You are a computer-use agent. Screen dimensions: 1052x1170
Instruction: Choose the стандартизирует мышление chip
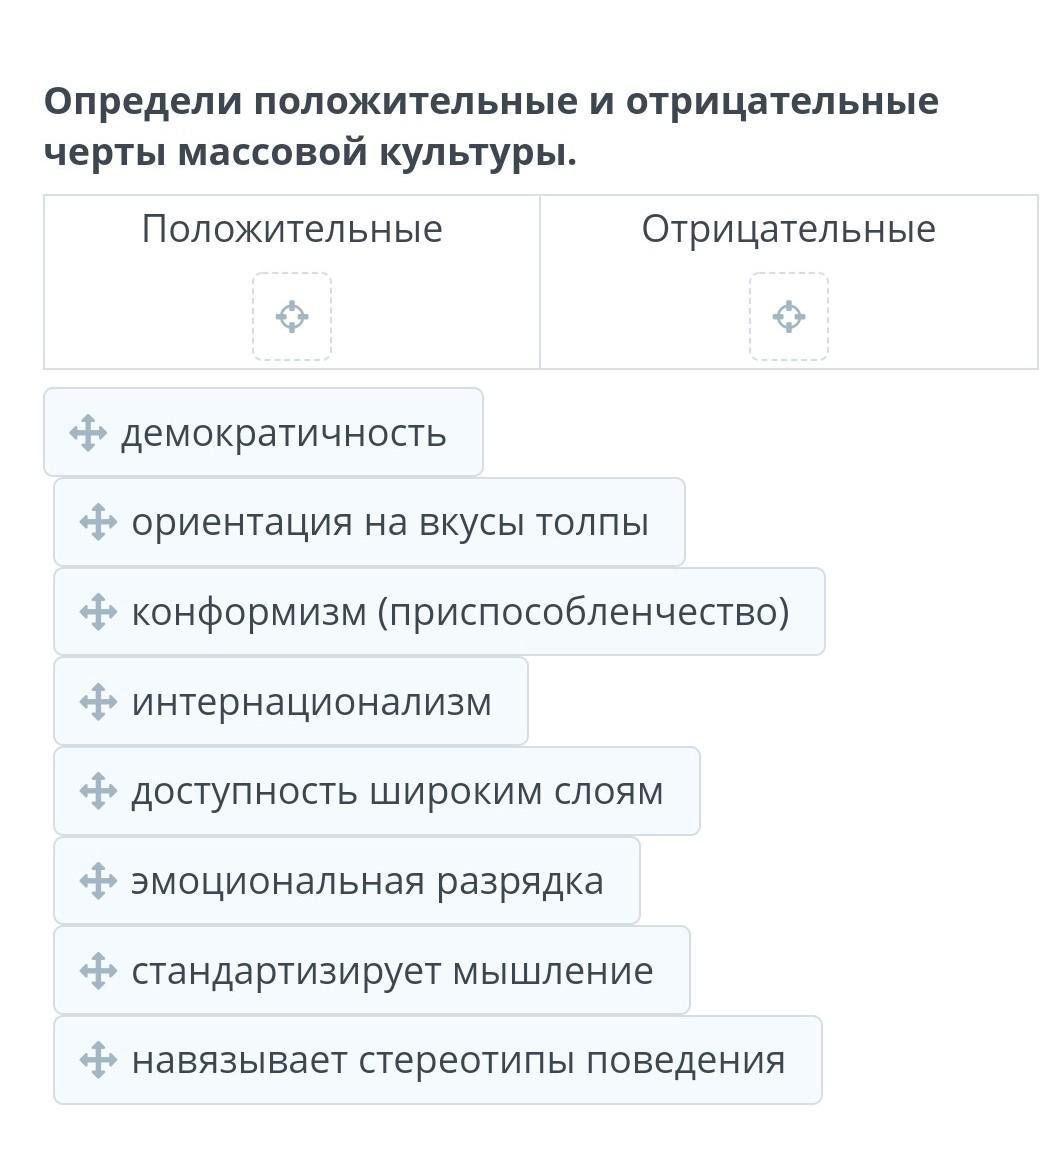(392, 970)
